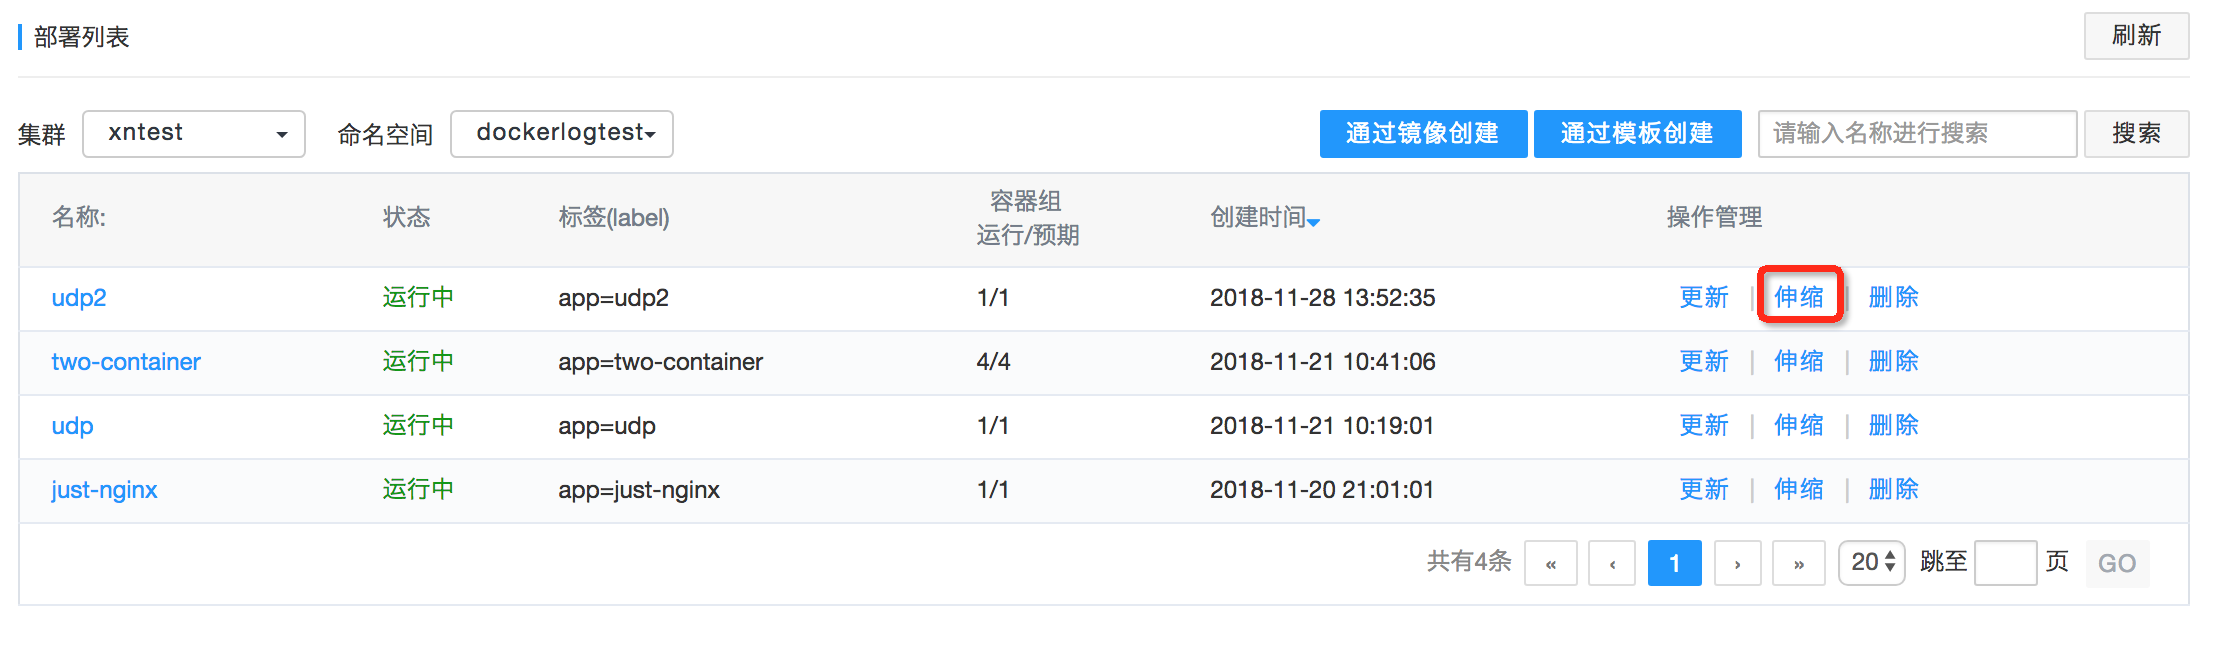Open the 通过镜像创建 creation dialog
Viewport: 2214px width, 648px height.
click(x=1423, y=133)
